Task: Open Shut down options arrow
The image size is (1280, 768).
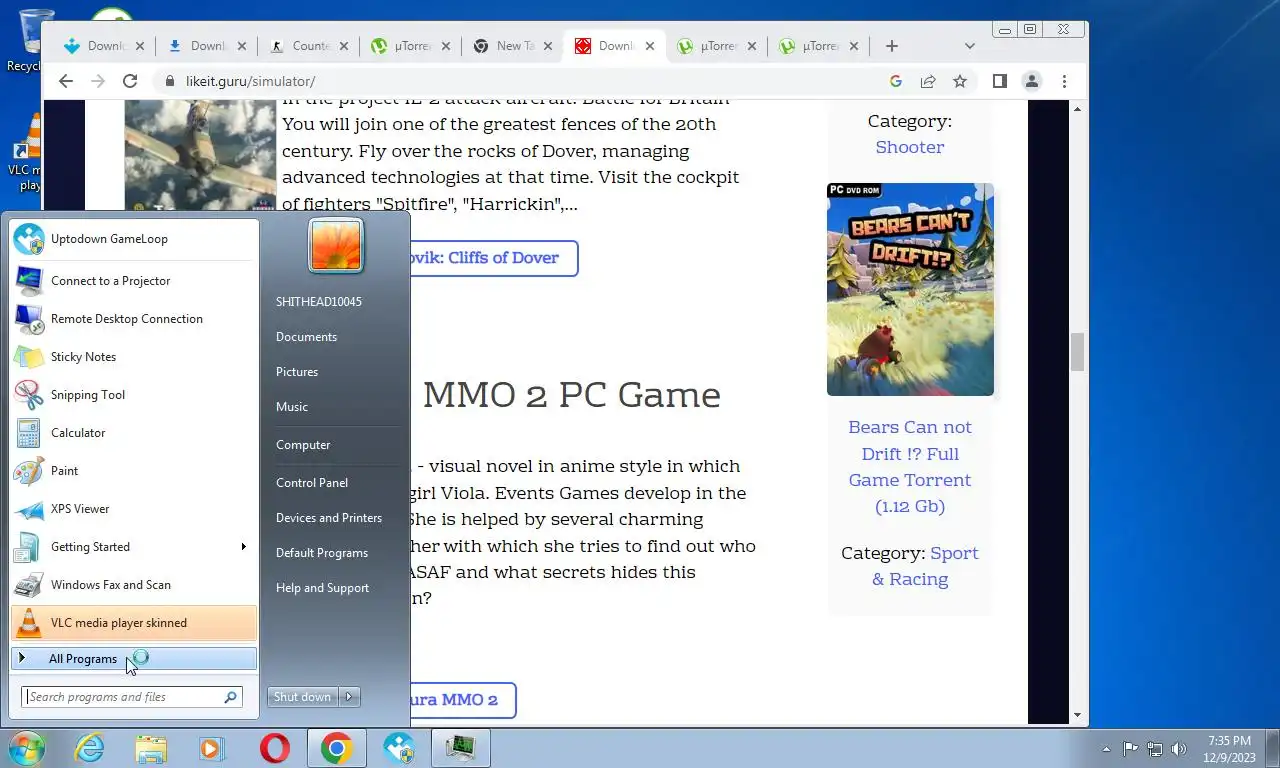Action: [348, 697]
